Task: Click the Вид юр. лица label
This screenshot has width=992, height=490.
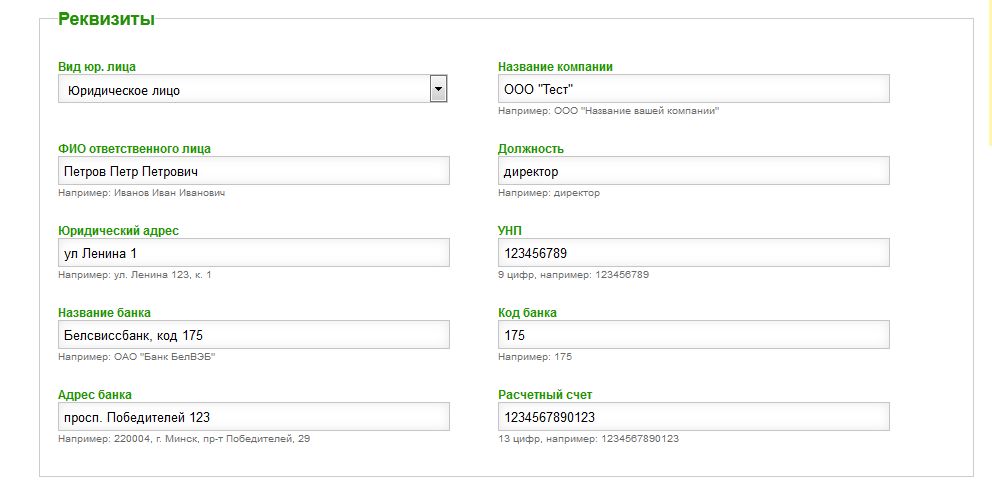Action: pos(97,67)
